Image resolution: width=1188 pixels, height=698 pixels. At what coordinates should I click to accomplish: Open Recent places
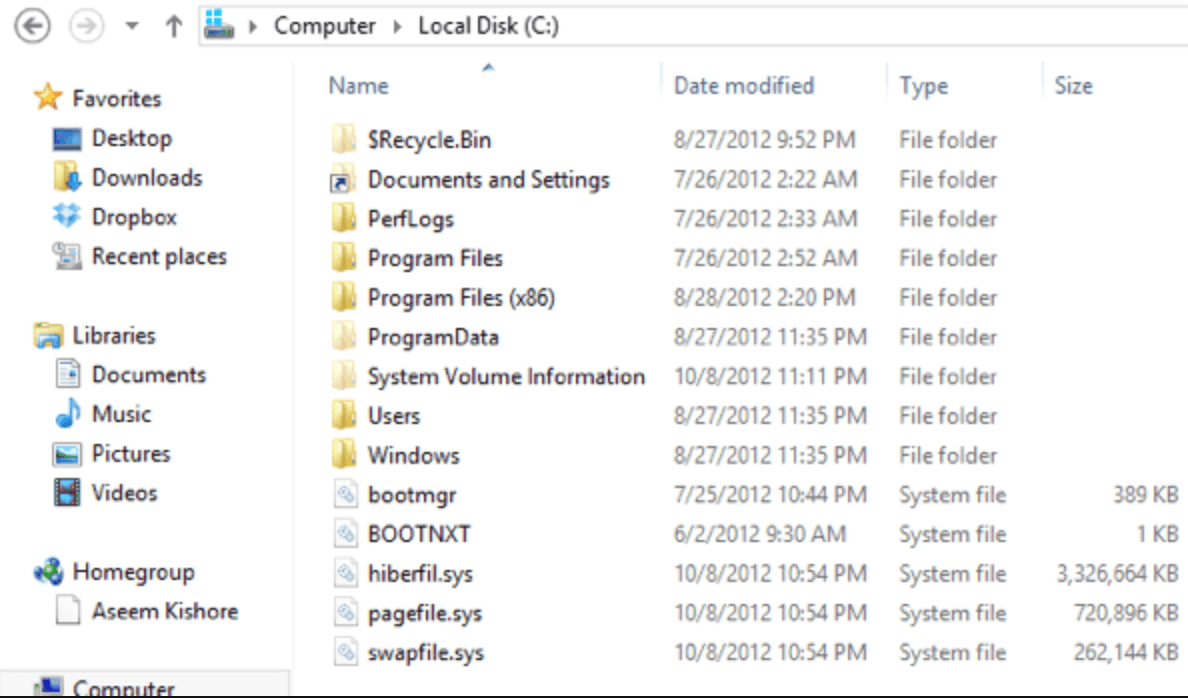tap(159, 256)
